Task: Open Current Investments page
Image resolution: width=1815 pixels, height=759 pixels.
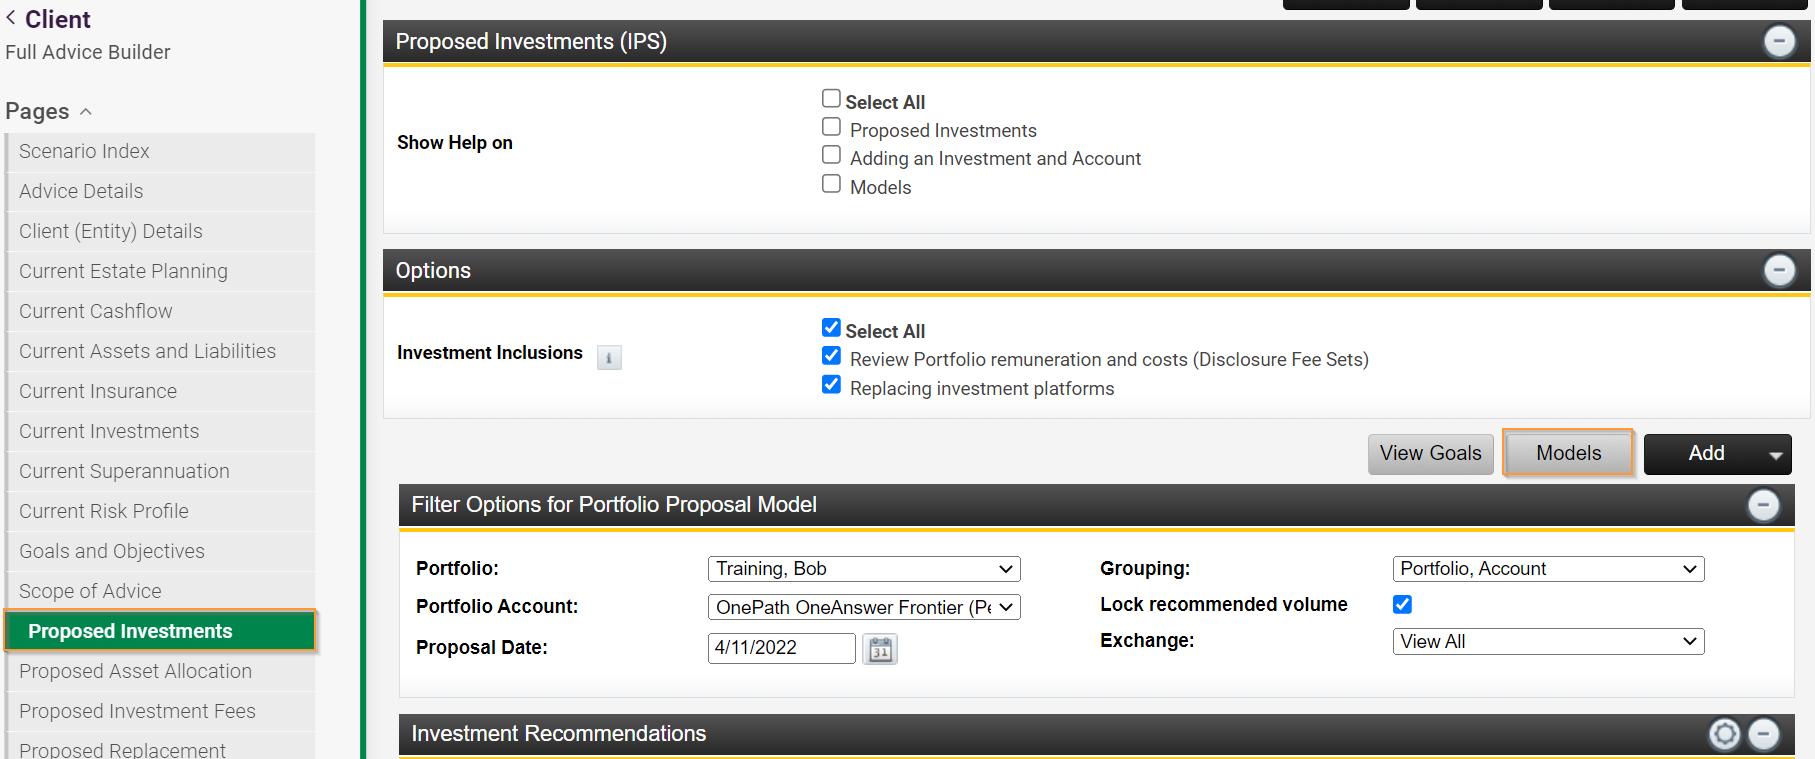Action: coord(161,432)
